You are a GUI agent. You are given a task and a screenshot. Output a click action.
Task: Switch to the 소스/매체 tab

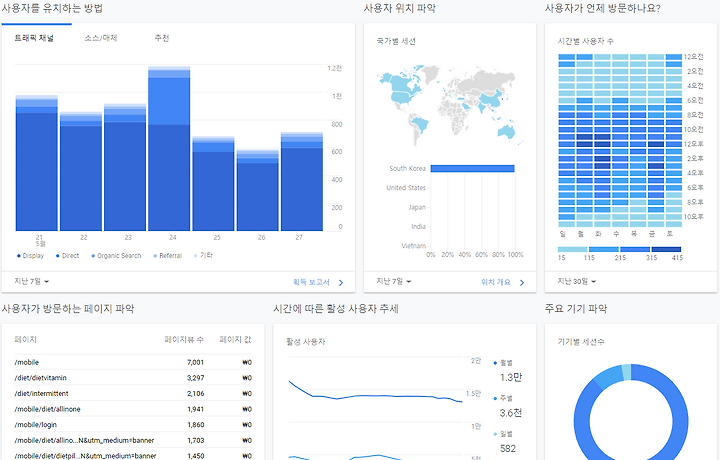click(x=101, y=38)
